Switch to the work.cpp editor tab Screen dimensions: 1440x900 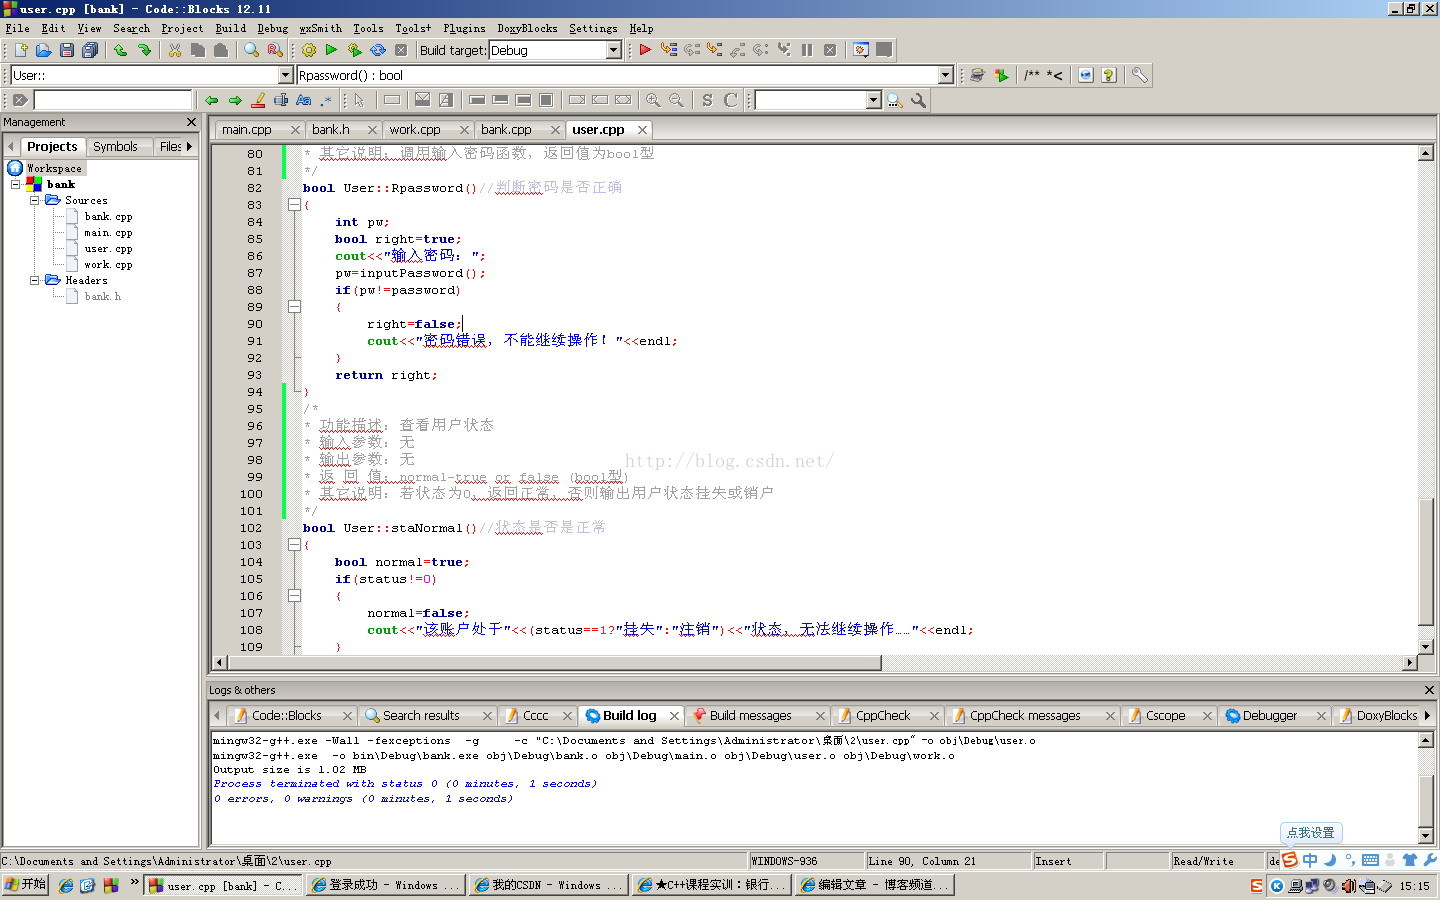(x=415, y=129)
